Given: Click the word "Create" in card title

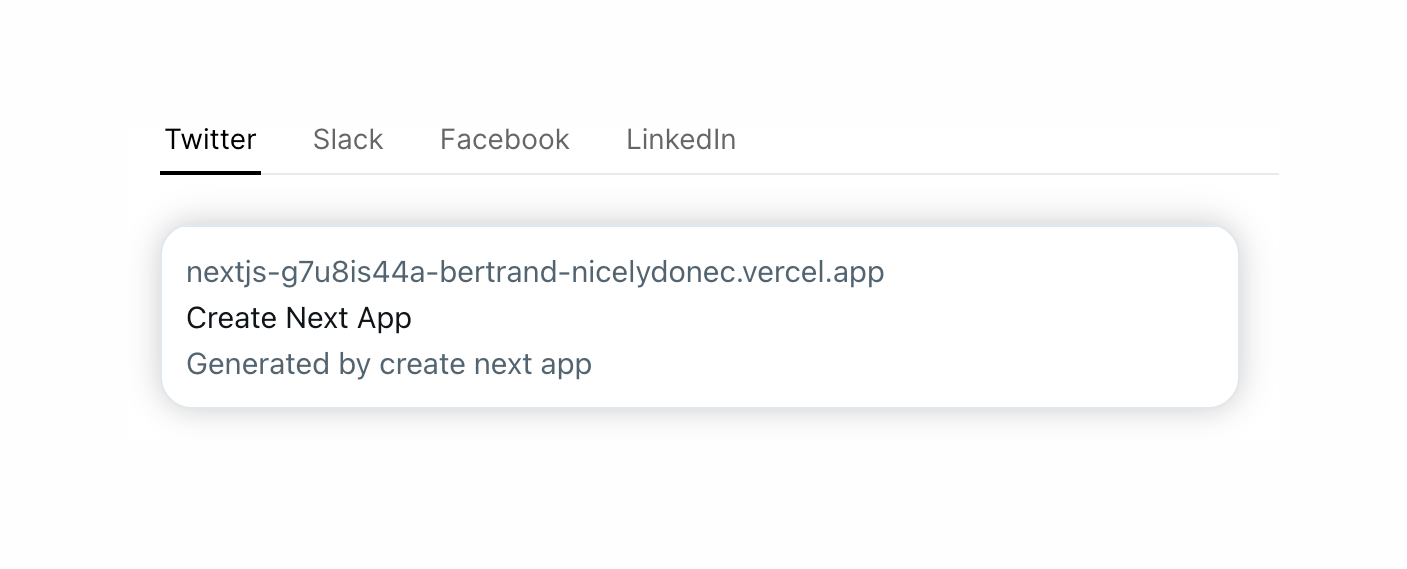Looking at the screenshot, I should (231, 318).
